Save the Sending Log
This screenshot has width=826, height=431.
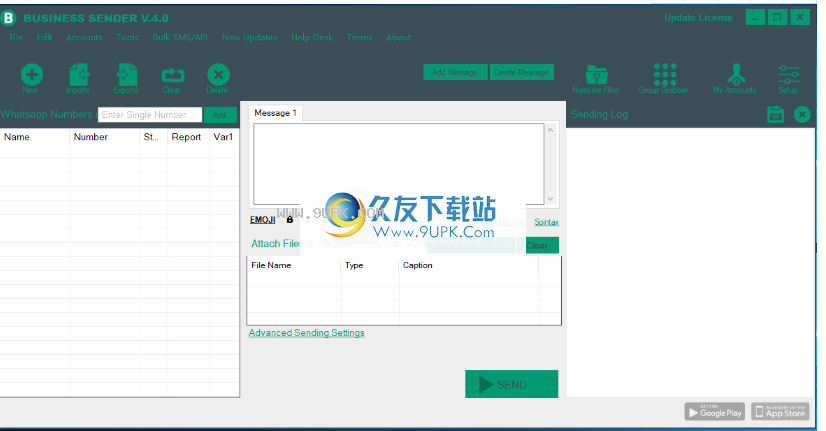point(775,114)
